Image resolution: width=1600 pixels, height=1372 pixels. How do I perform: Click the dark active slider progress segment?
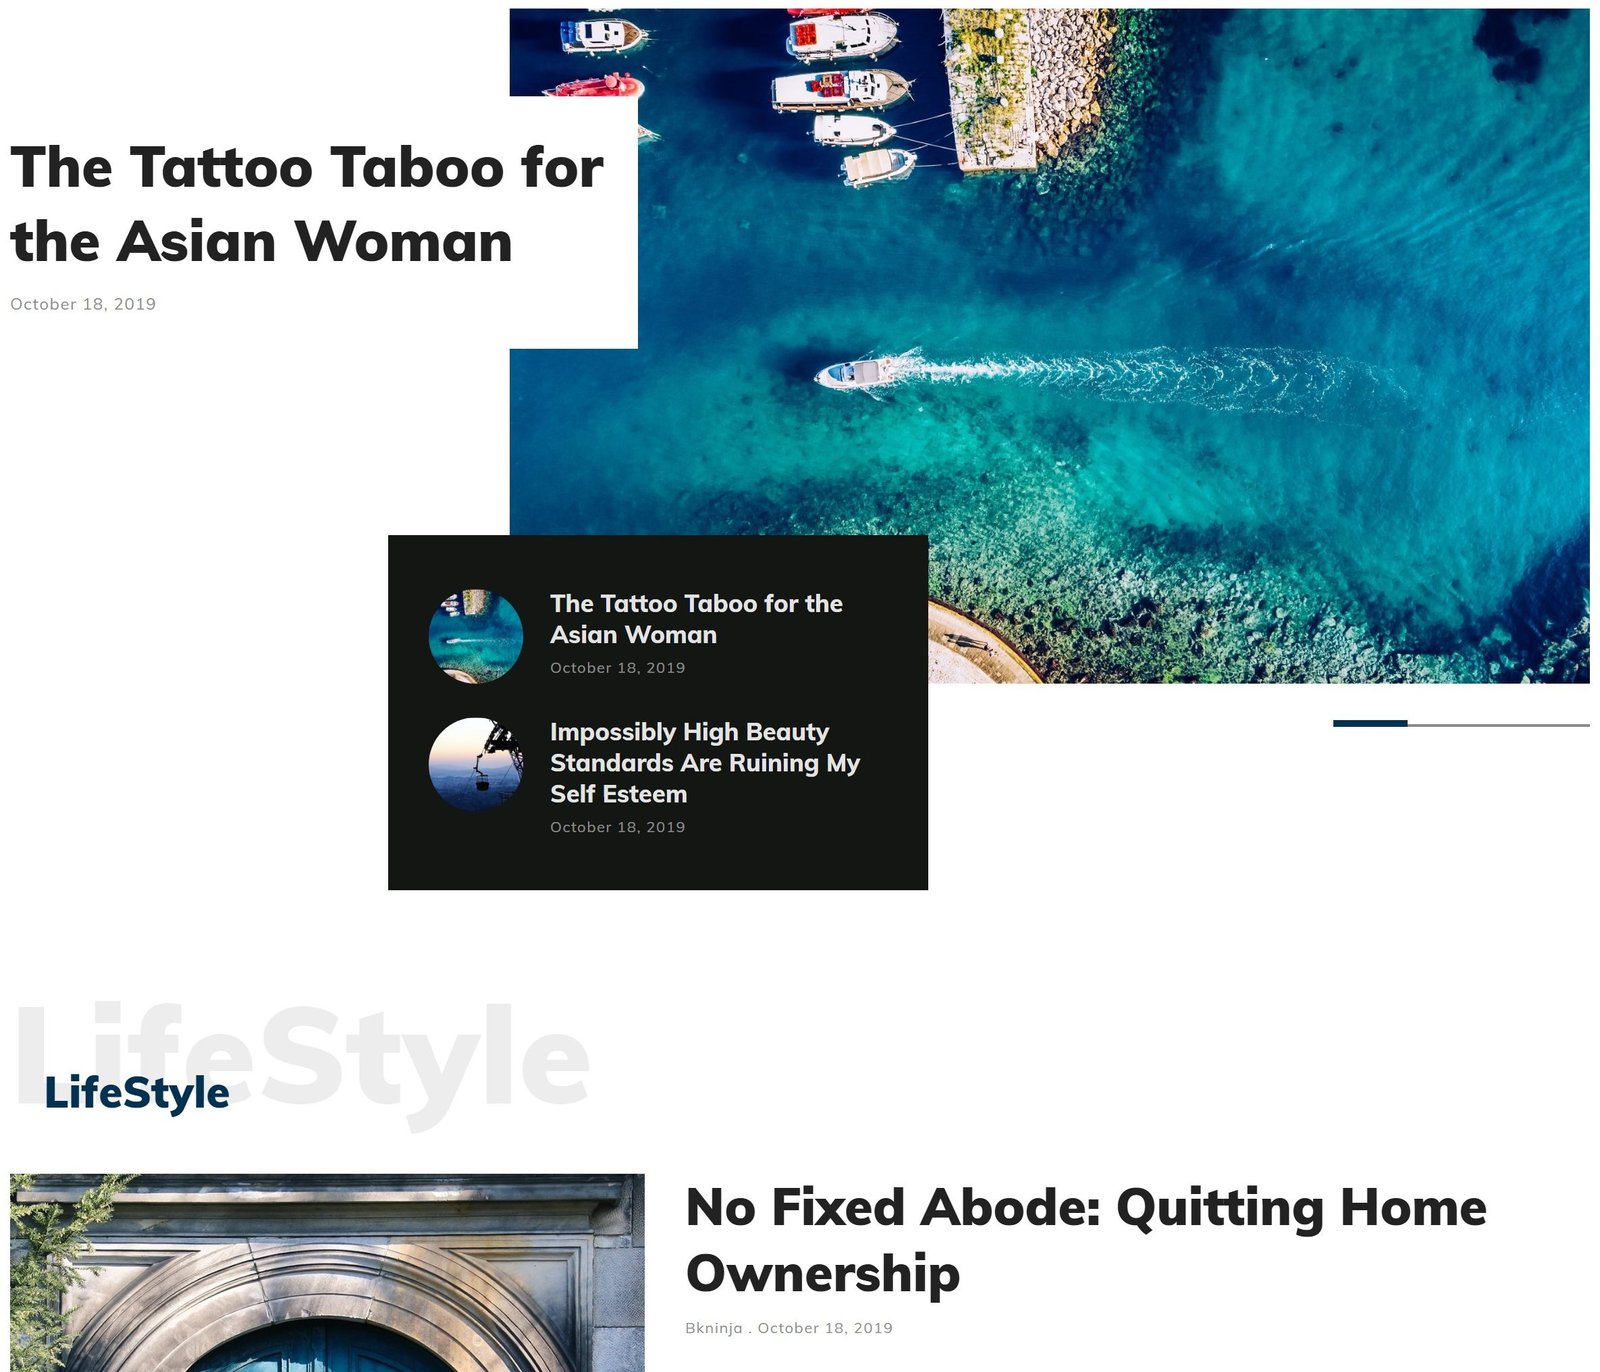1370,723
